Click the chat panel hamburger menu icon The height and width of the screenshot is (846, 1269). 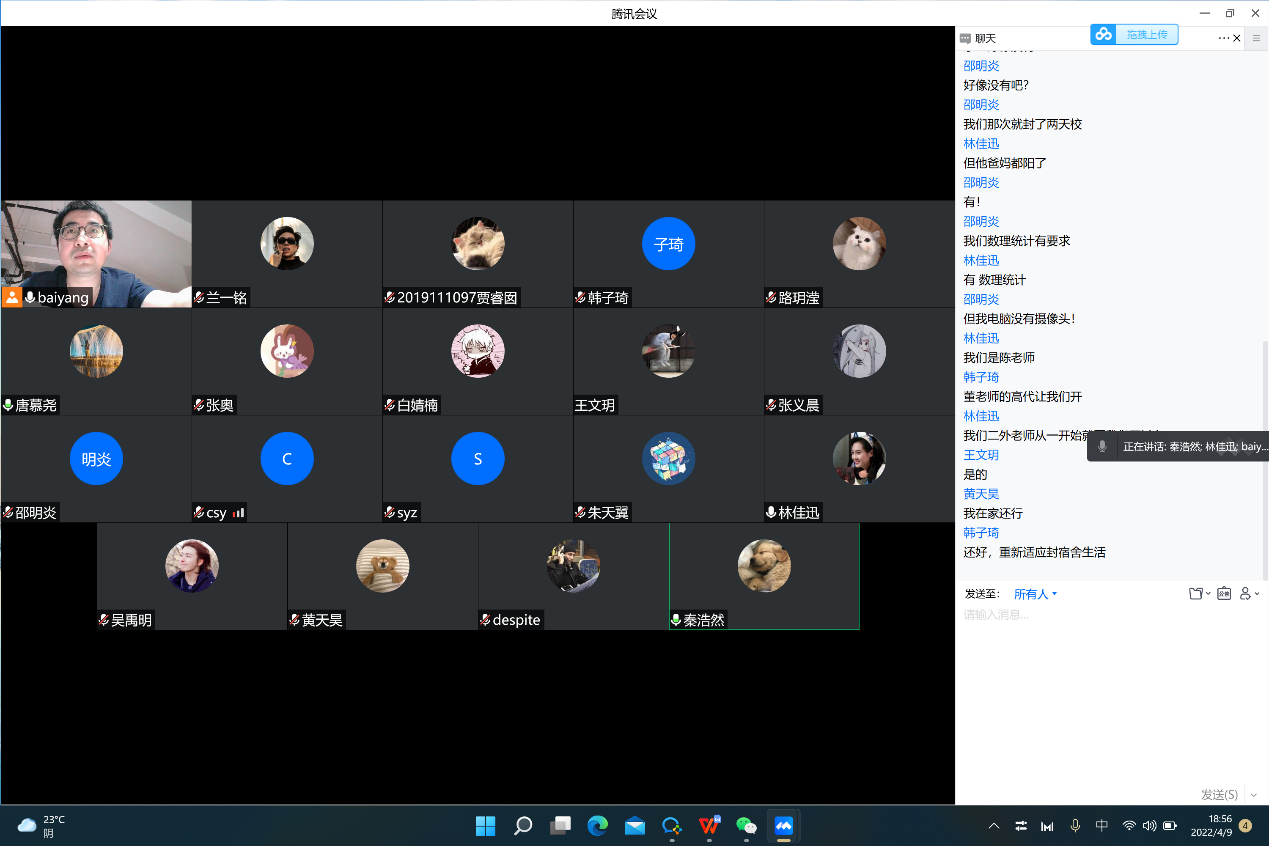(1257, 38)
